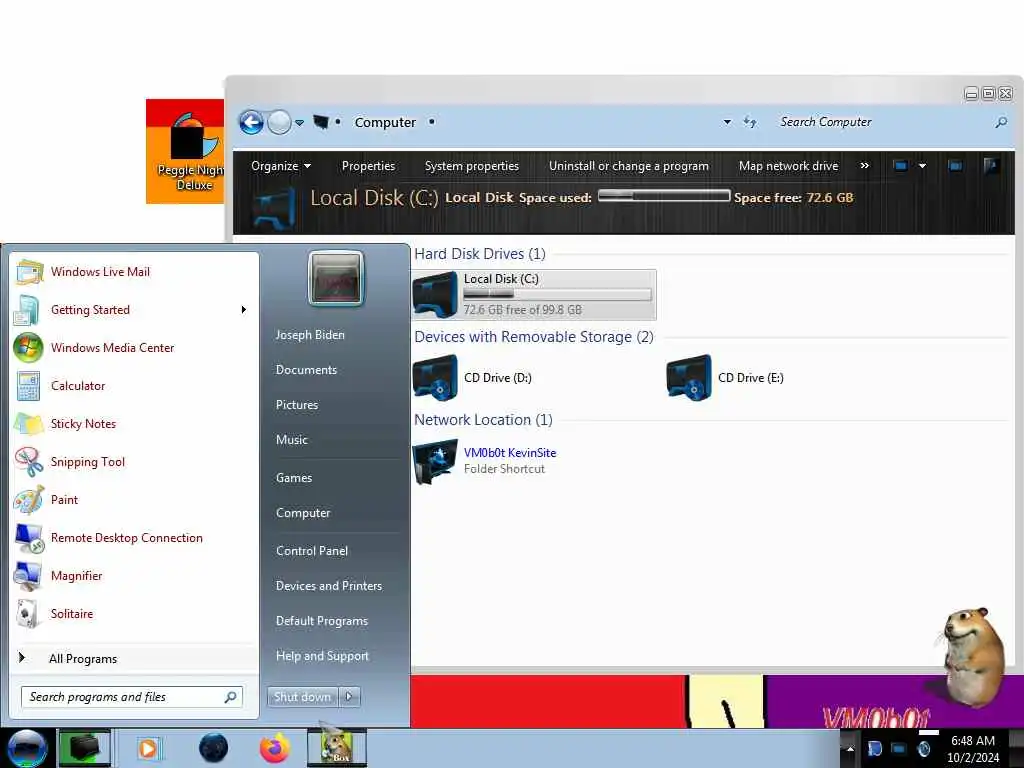Open Games from the Start menu
This screenshot has width=1024, height=768.
[x=294, y=478]
